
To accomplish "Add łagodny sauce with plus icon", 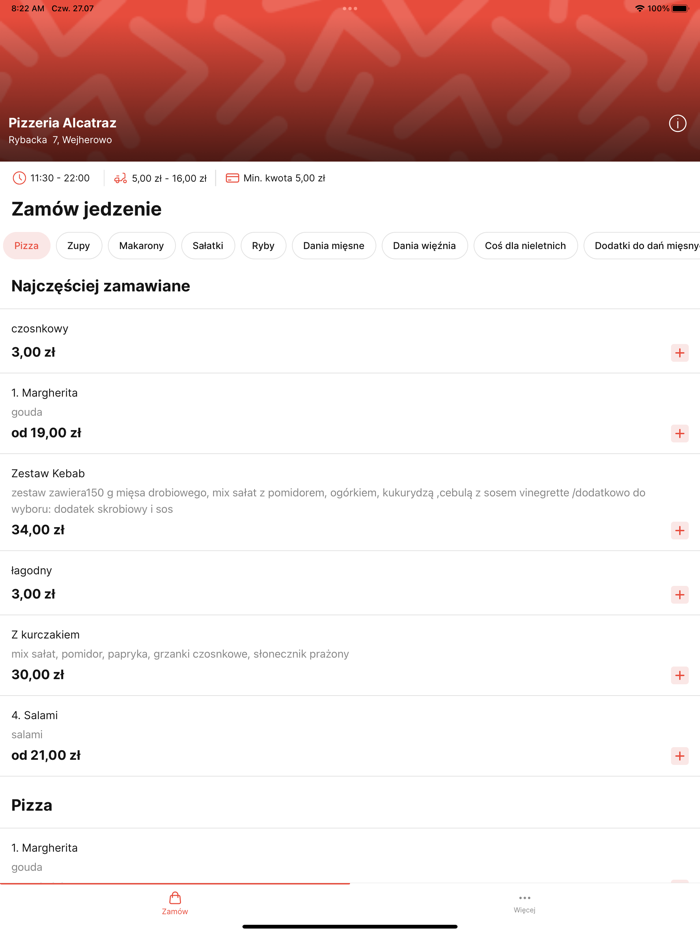I will tap(680, 594).
